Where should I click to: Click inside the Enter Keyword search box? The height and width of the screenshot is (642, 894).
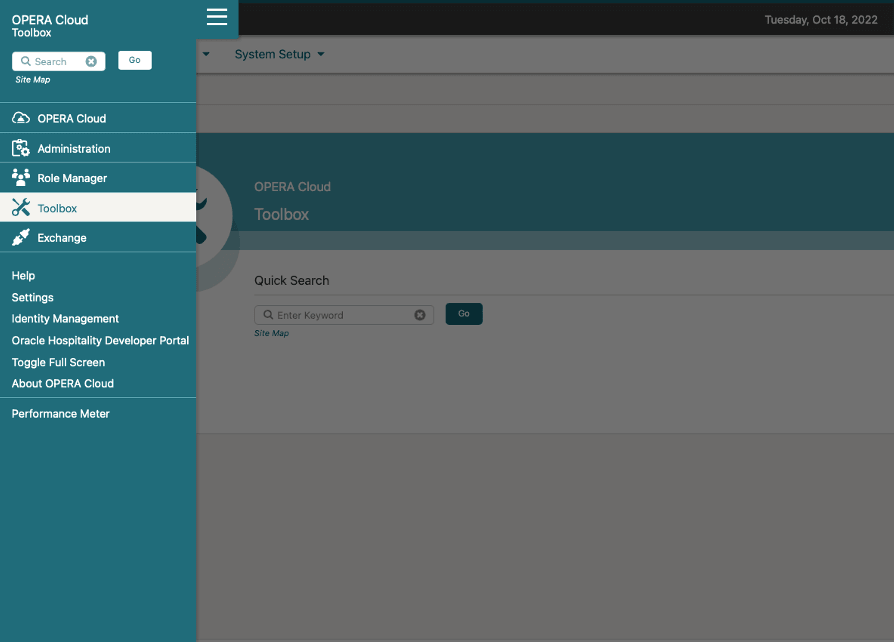click(x=340, y=314)
